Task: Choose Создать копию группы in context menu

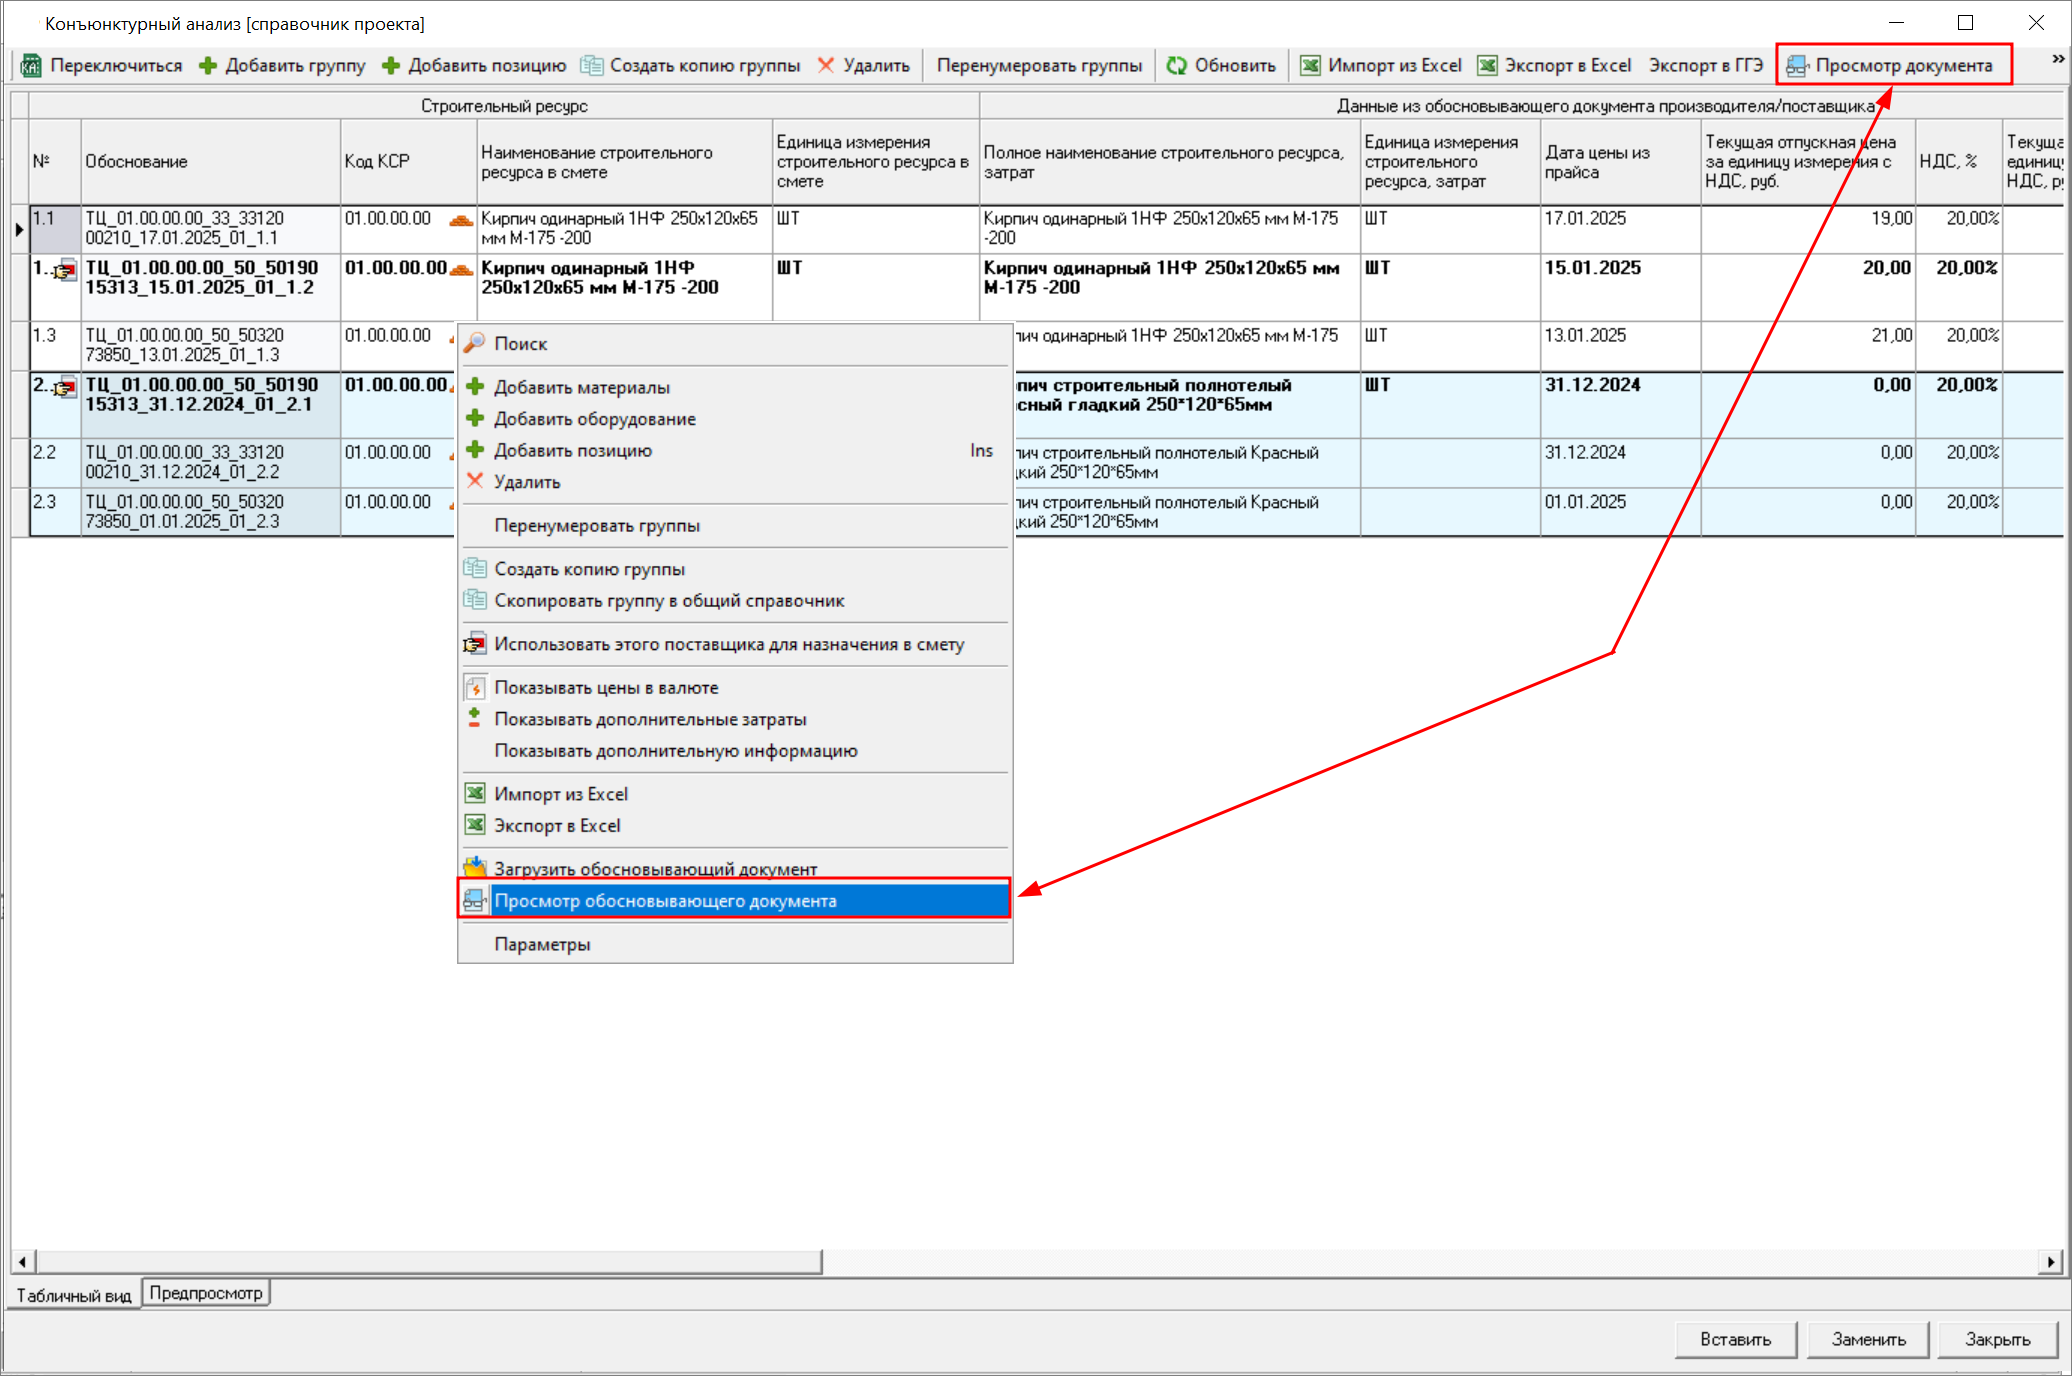Action: pyautogui.click(x=734, y=569)
